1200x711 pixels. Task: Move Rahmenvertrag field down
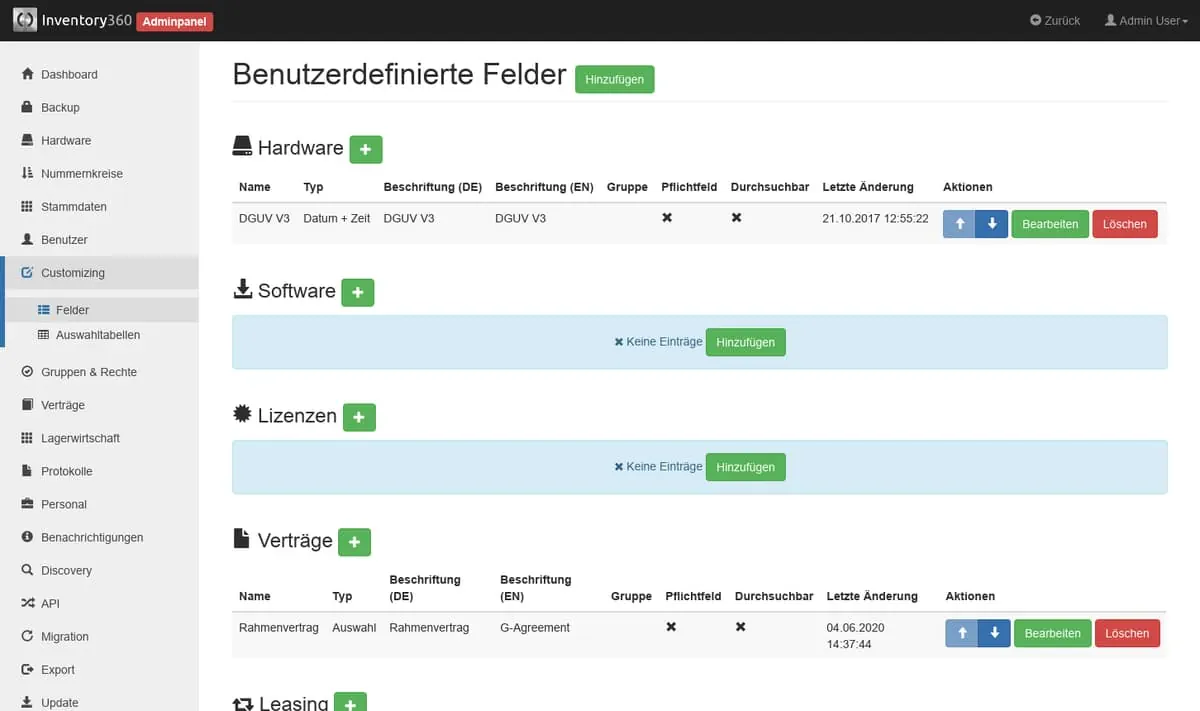pyautogui.click(x=994, y=633)
